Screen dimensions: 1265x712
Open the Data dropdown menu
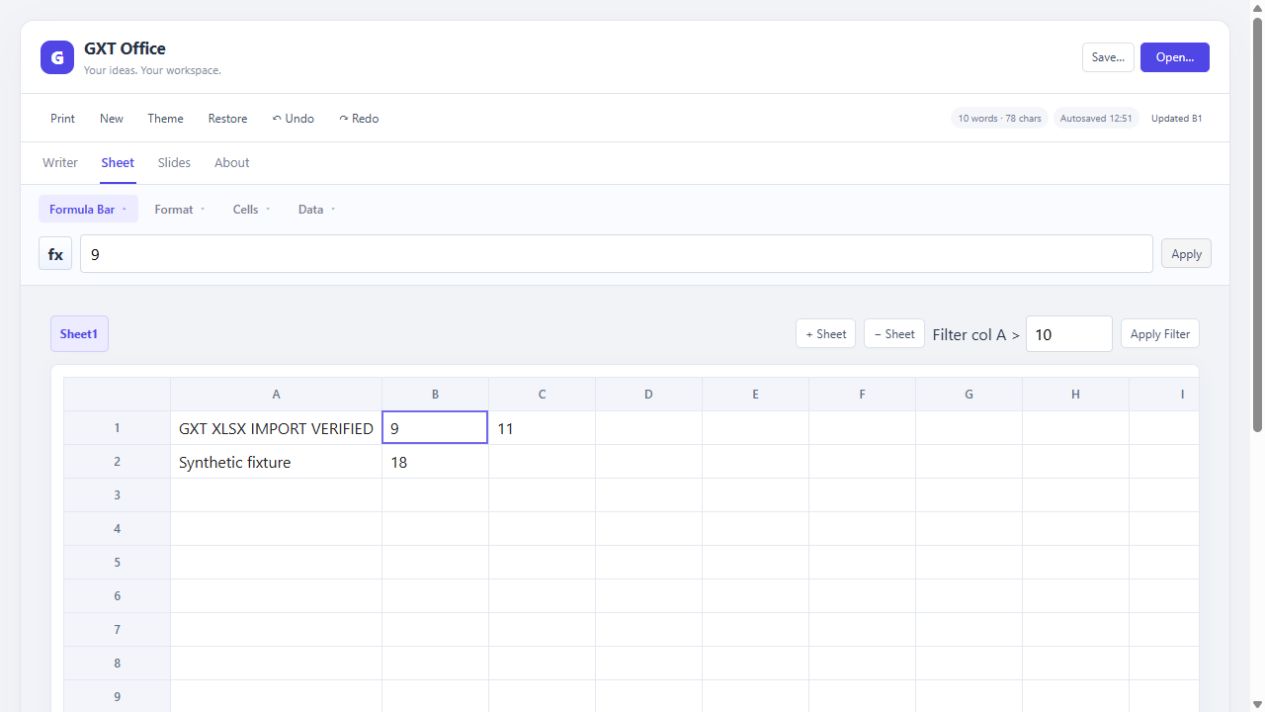[316, 209]
